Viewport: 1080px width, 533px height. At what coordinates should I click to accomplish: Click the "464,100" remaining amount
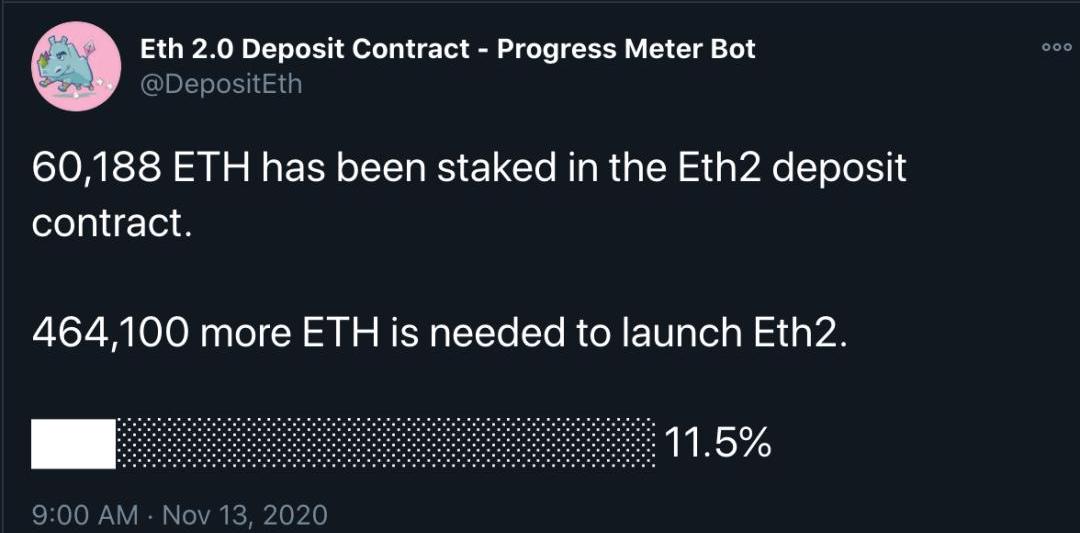coord(109,335)
